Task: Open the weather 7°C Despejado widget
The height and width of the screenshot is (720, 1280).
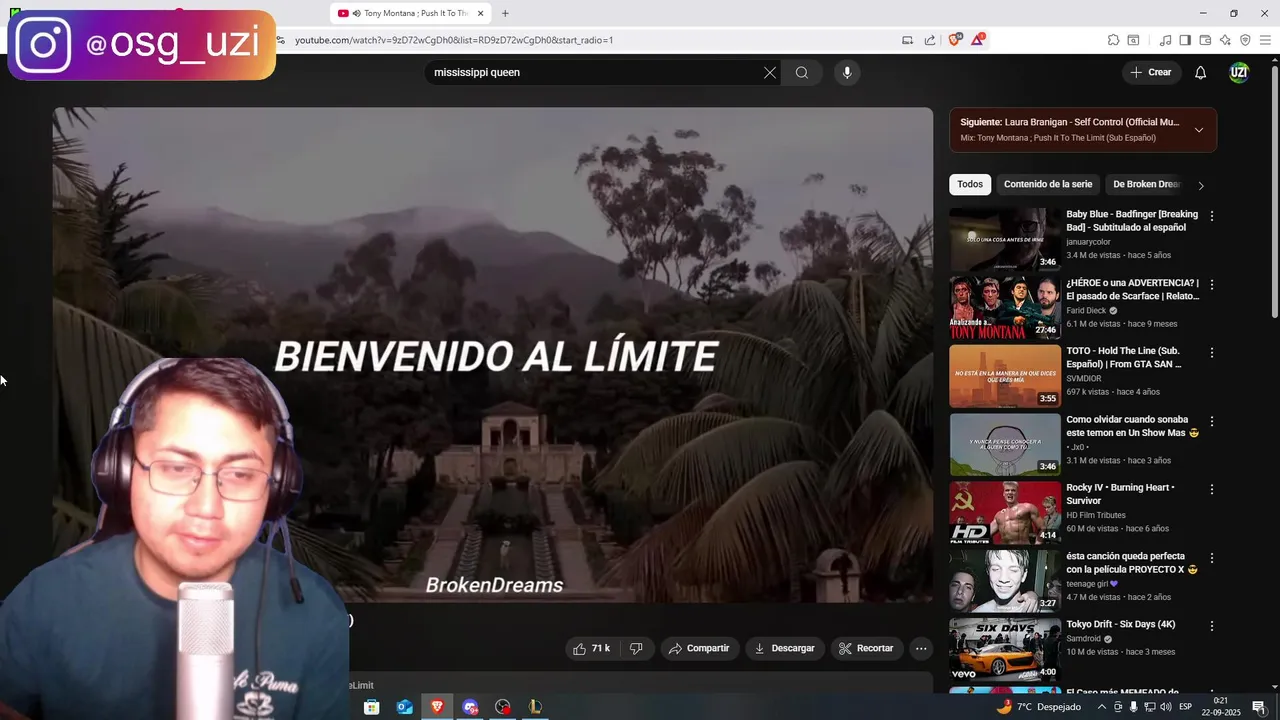Action: click(x=1038, y=707)
